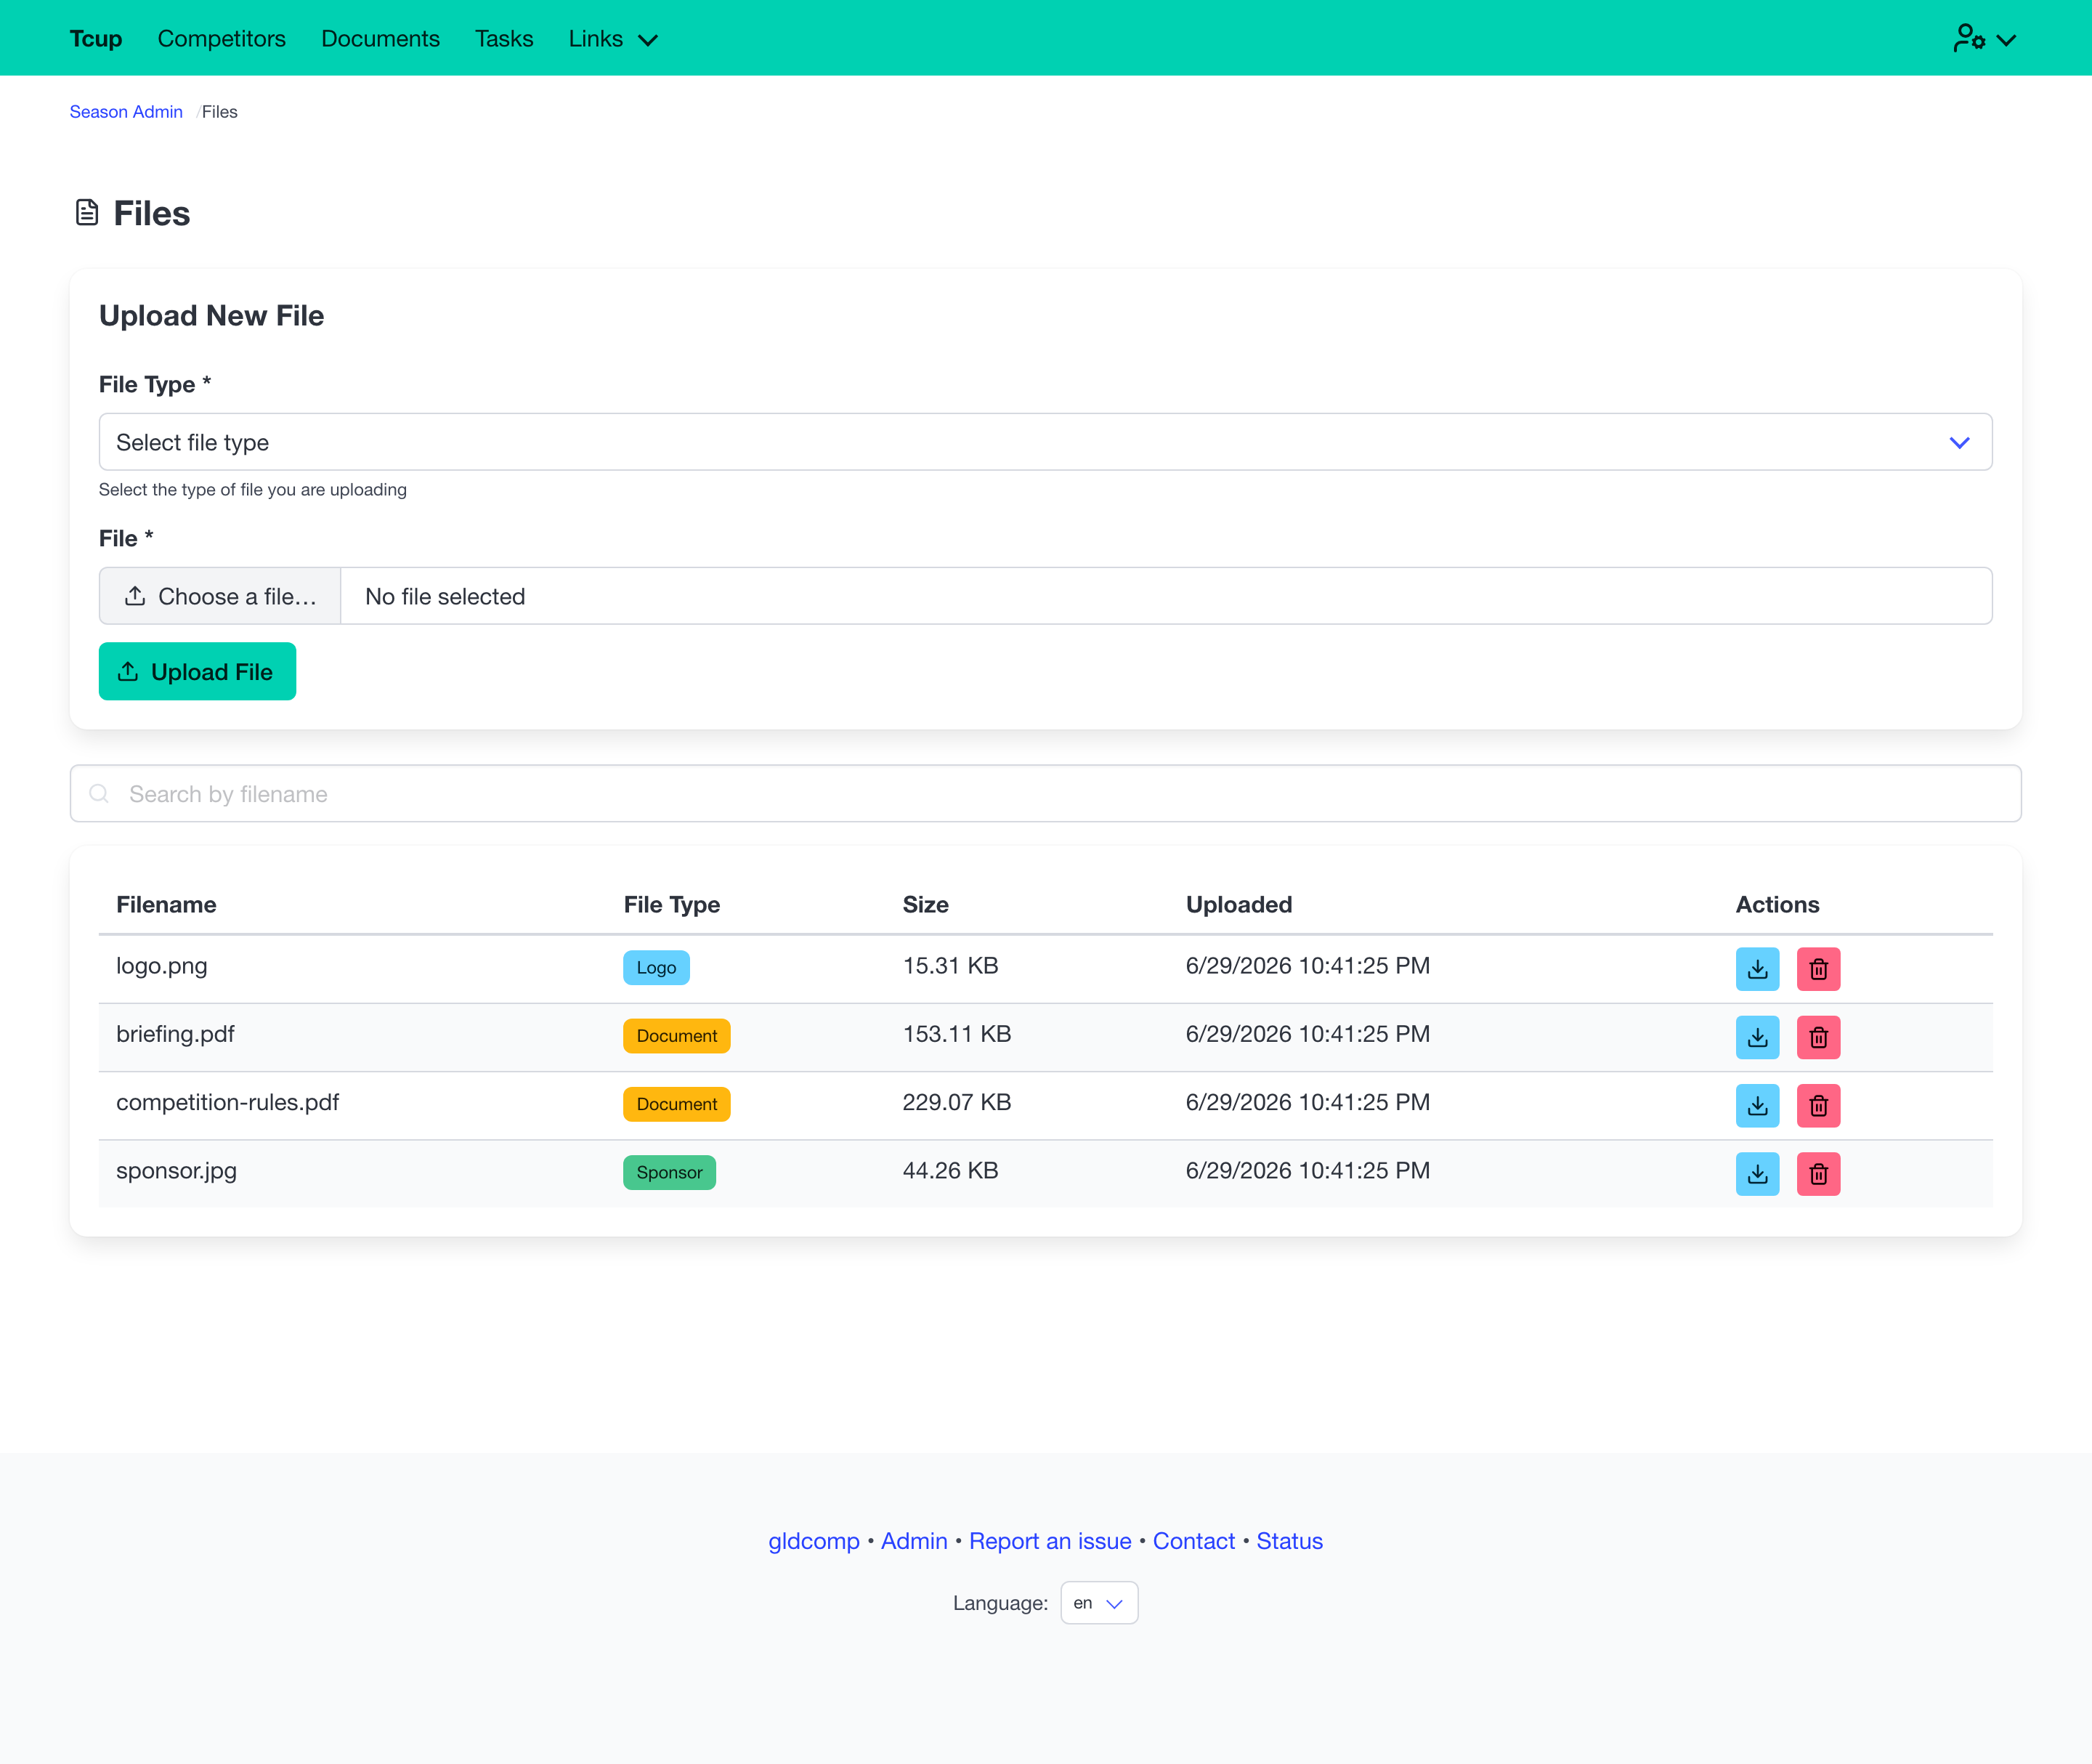The width and height of the screenshot is (2092, 1764).
Task: Open the Admin footer link
Action: click(914, 1541)
